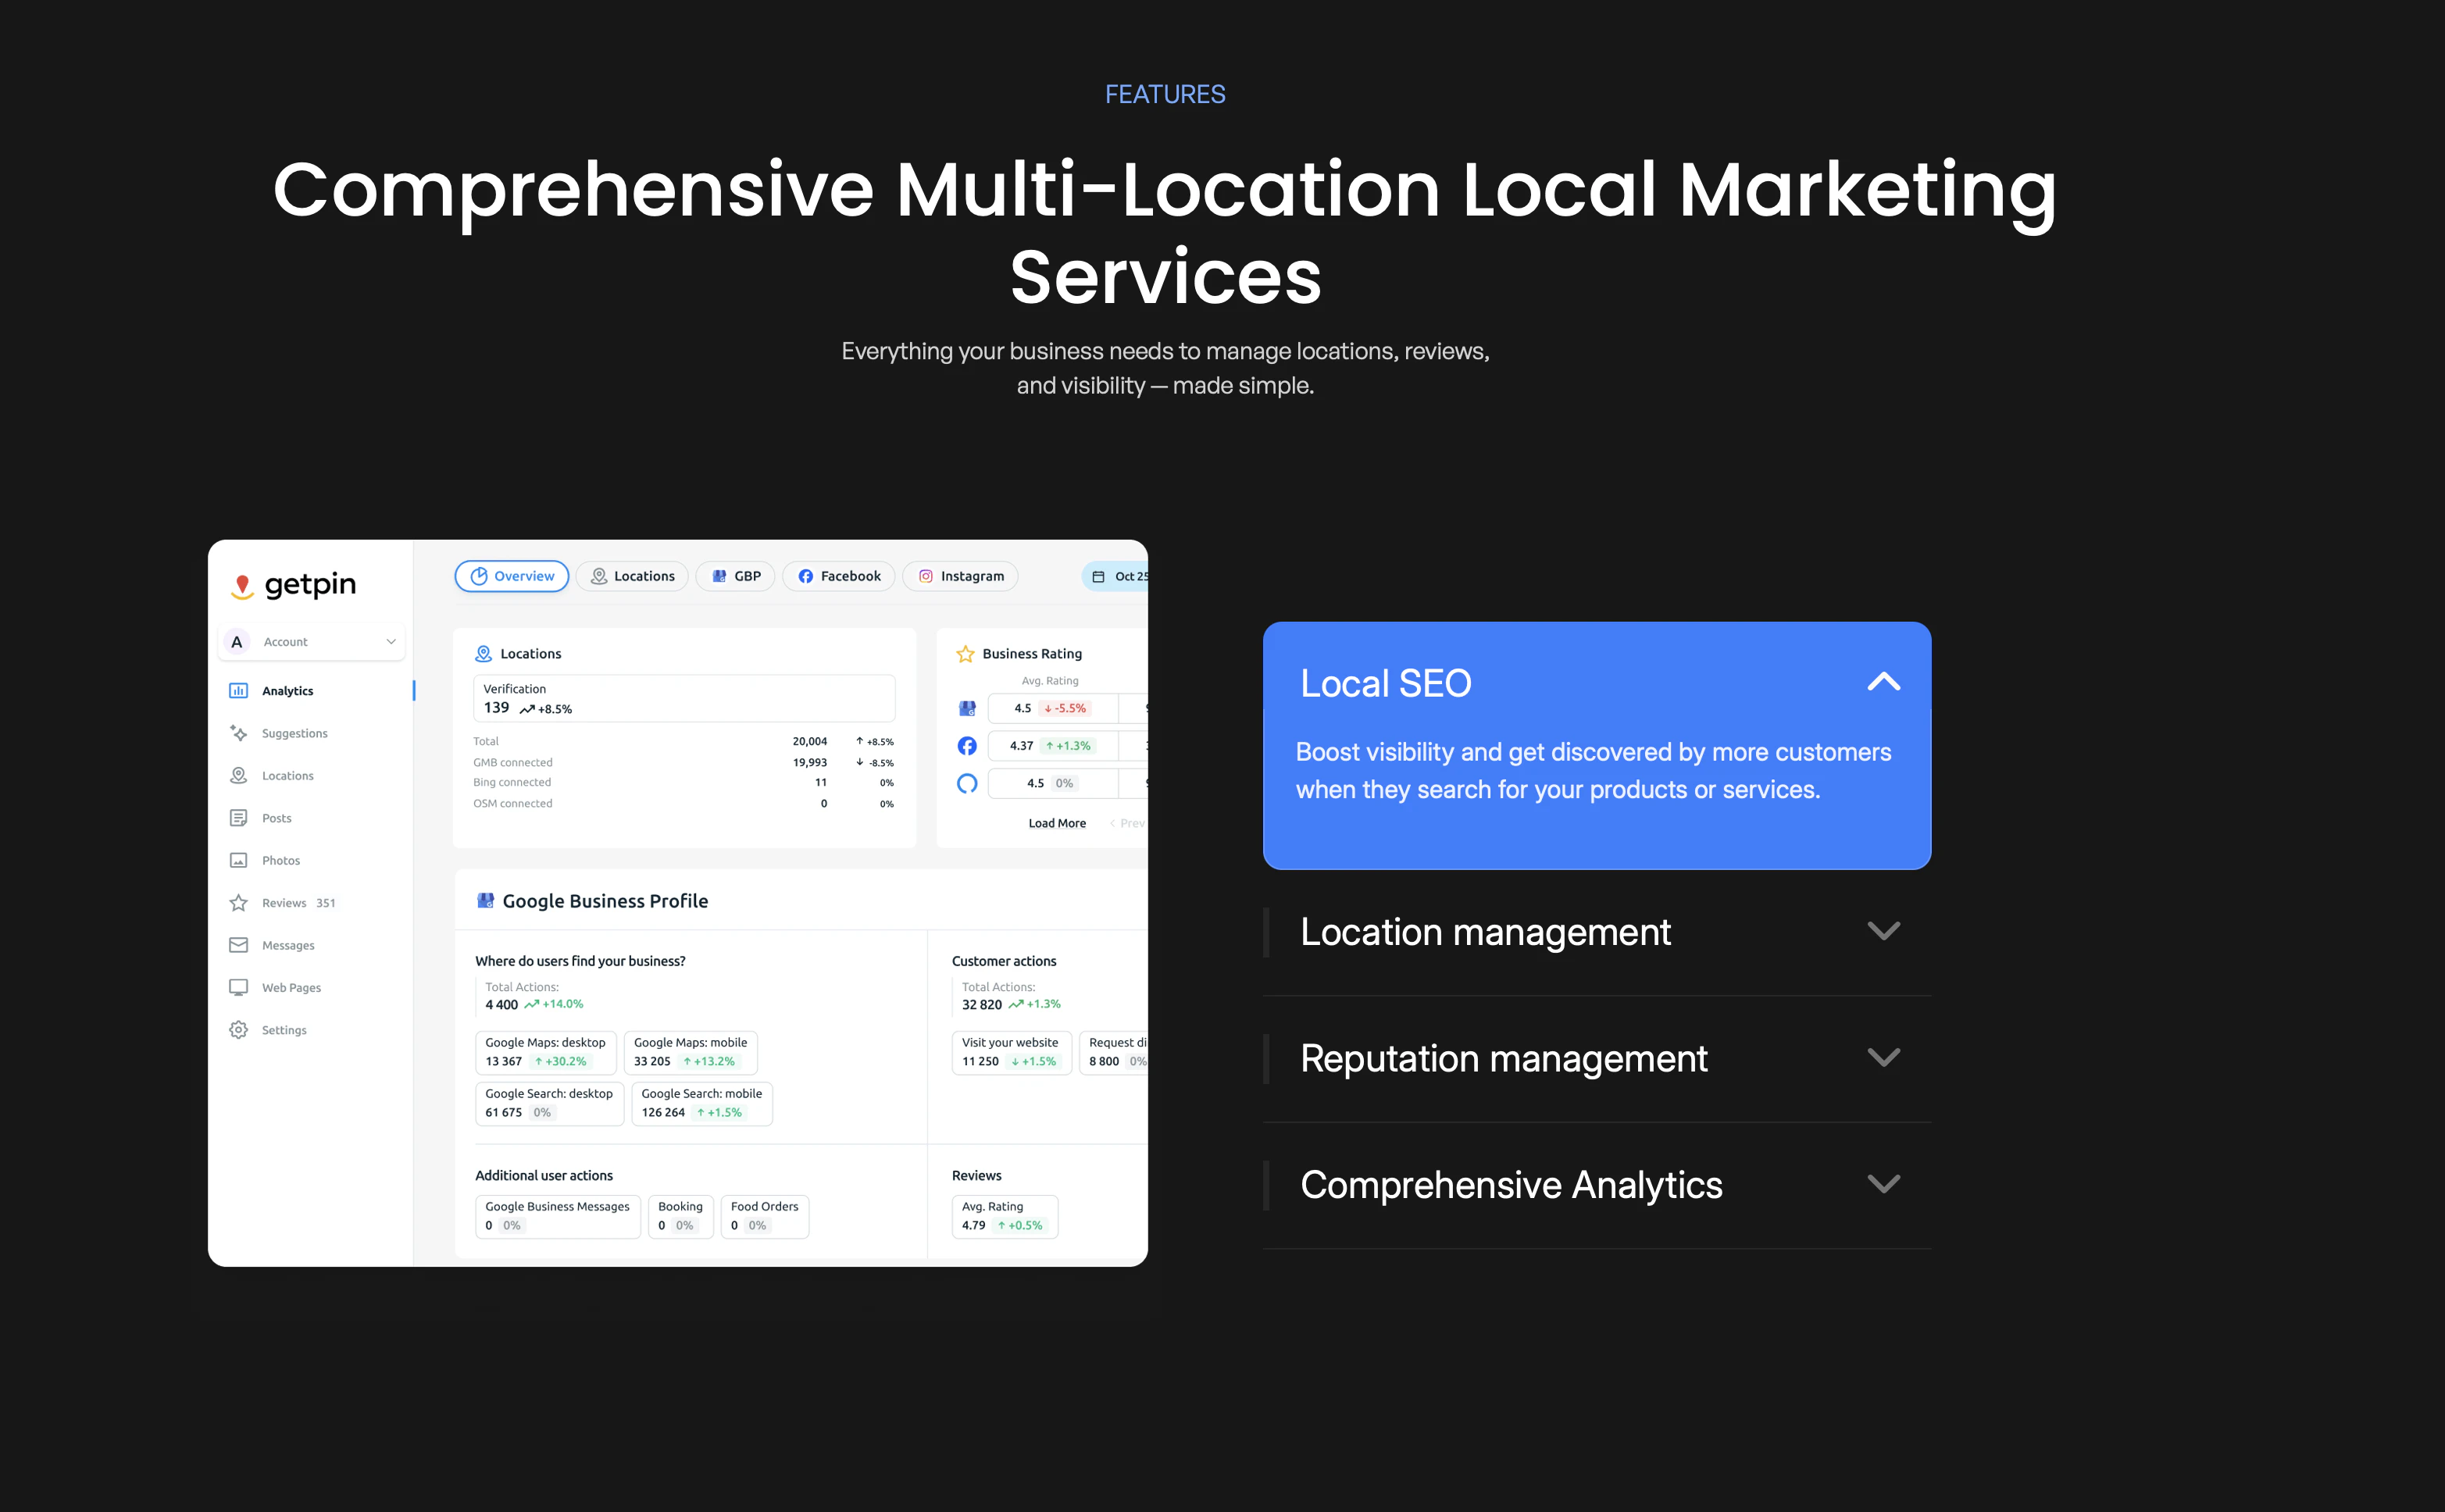
Task: Click the Web Pages monitor icon
Action: (x=238, y=987)
